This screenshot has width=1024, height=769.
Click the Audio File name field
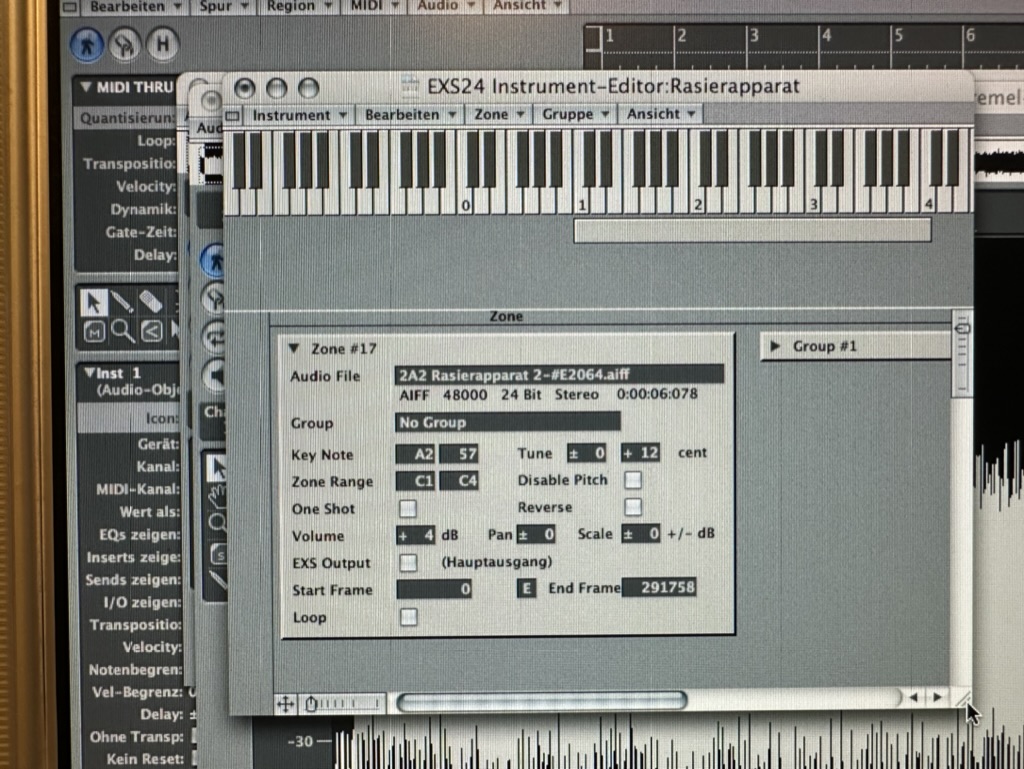click(x=559, y=375)
